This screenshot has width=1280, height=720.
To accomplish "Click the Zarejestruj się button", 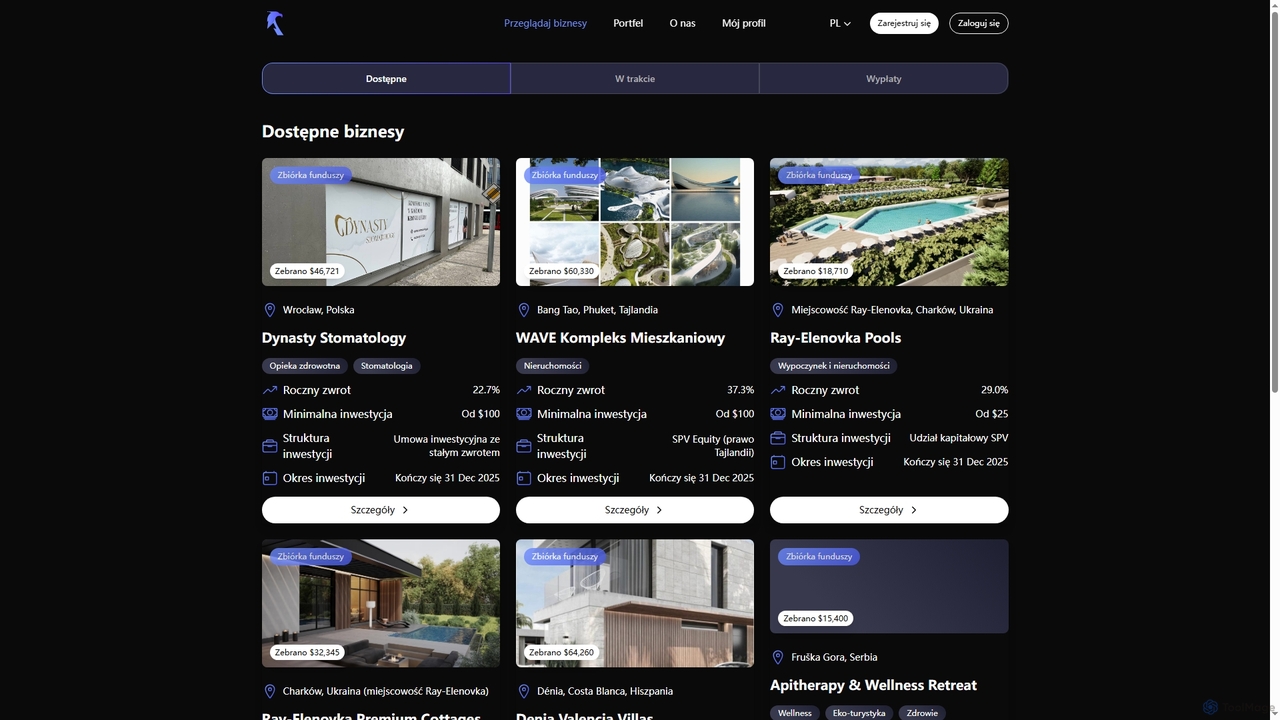I will click(904, 23).
